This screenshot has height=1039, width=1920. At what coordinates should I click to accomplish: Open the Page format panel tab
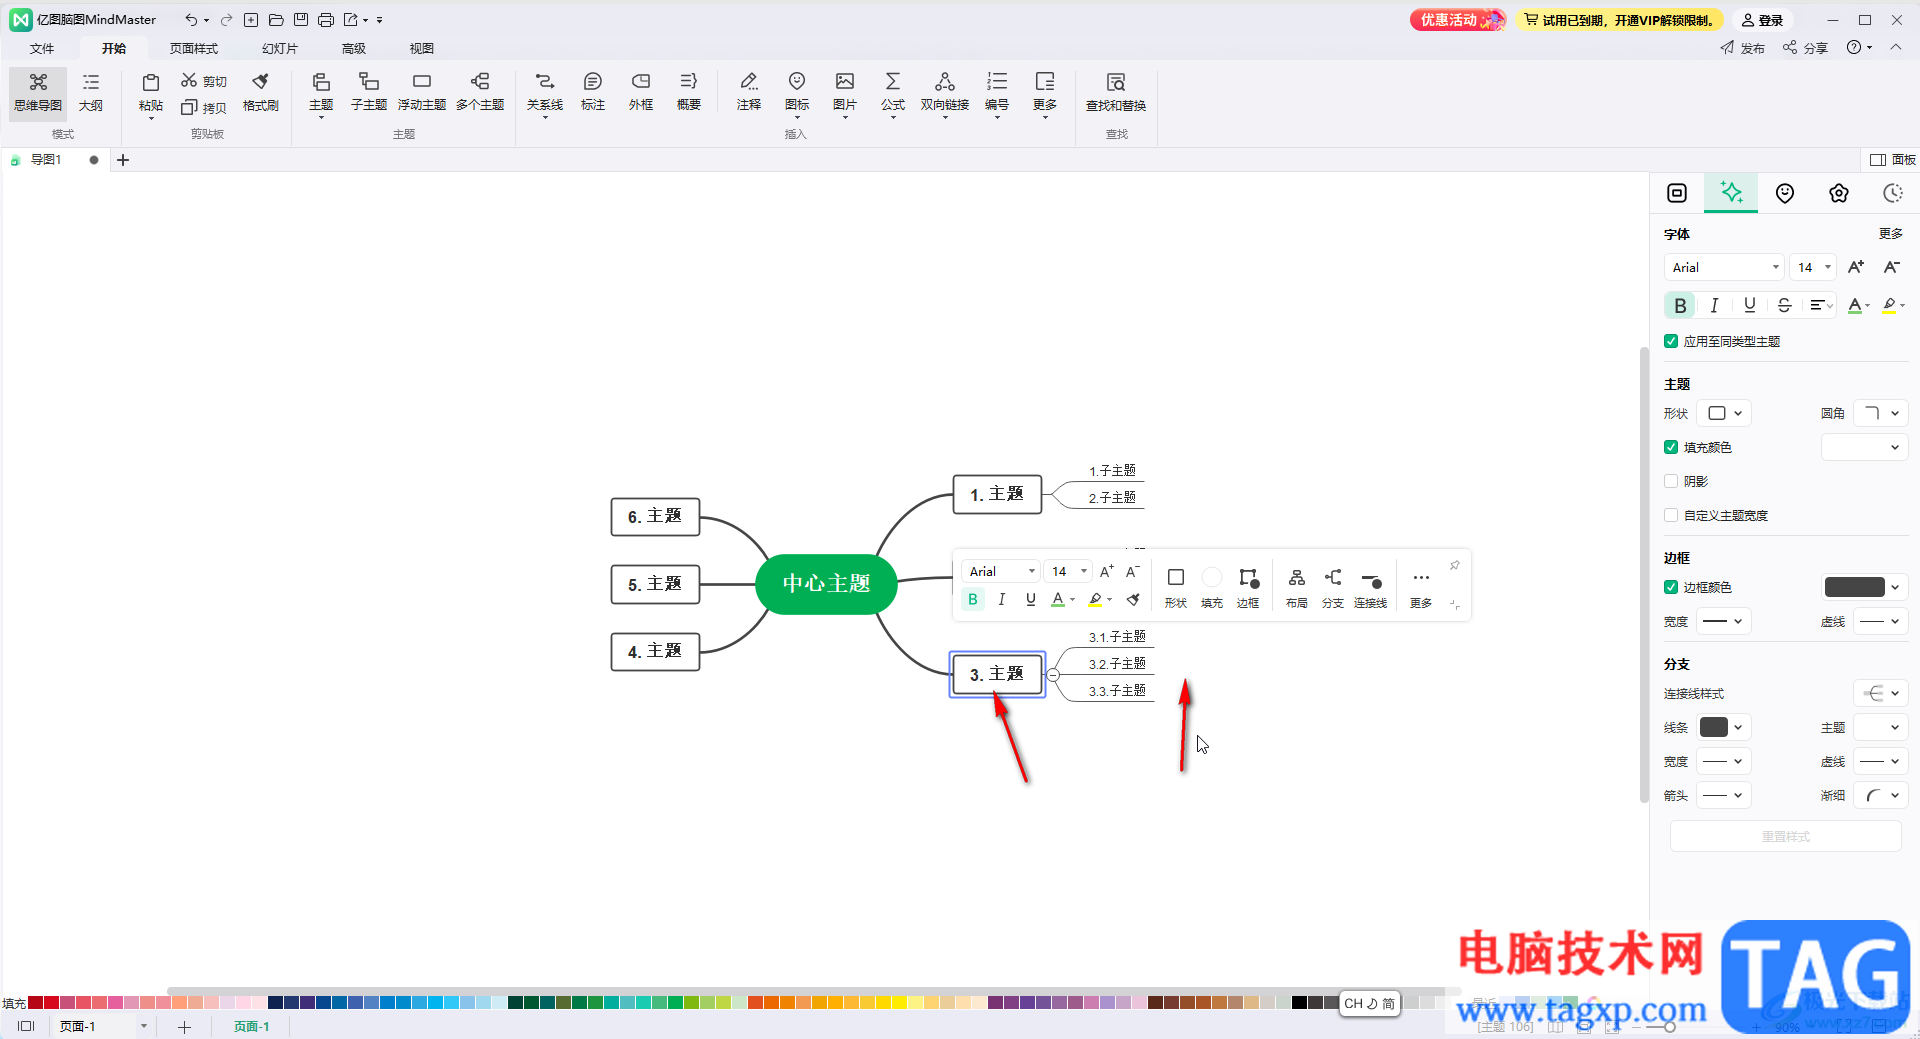(1677, 193)
